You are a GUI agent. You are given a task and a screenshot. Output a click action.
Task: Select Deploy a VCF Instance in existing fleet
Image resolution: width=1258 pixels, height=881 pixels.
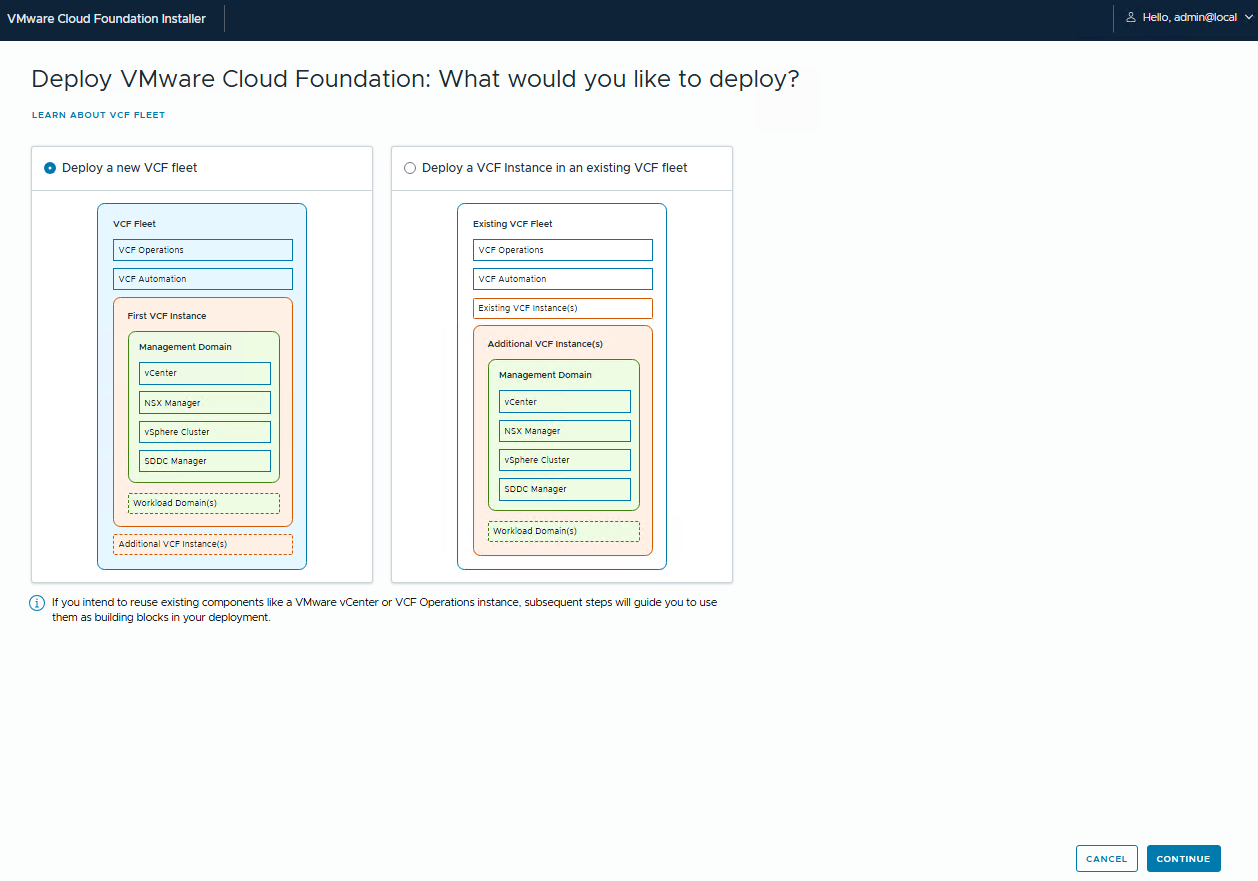click(x=410, y=168)
